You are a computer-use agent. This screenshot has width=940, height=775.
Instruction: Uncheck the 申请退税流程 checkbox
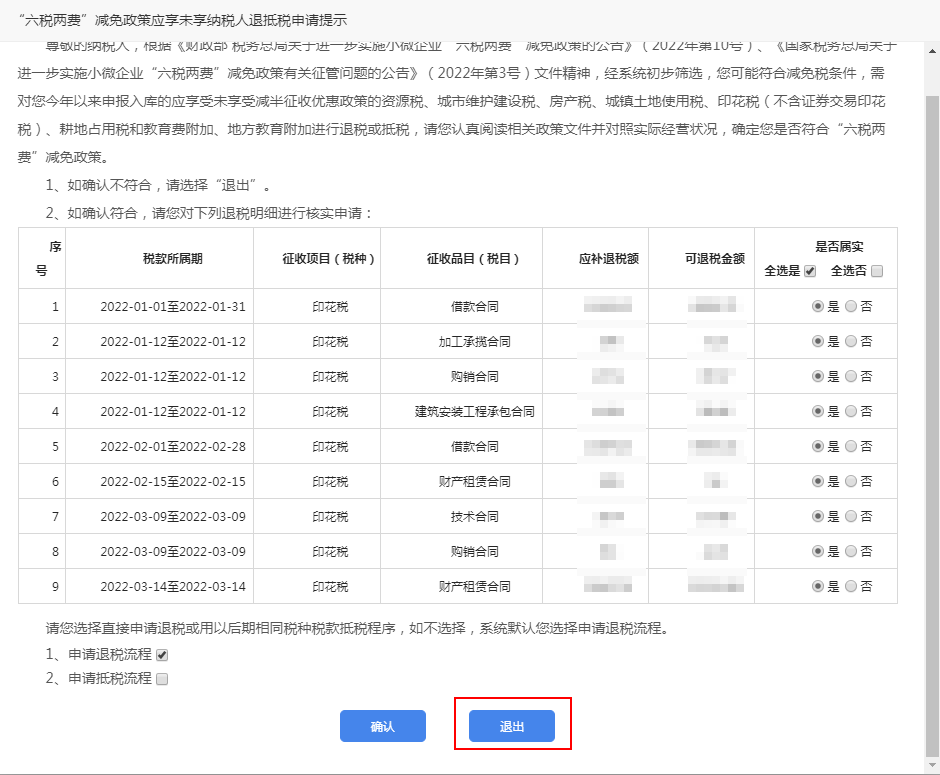[x=162, y=655]
